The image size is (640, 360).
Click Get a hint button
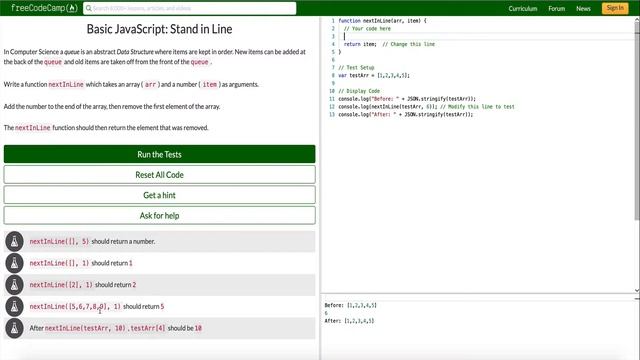(x=160, y=195)
